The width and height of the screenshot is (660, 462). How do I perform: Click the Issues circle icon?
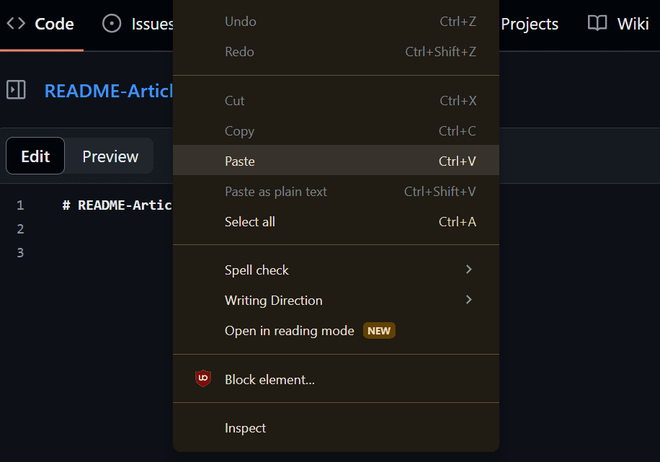click(x=112, y=24)
